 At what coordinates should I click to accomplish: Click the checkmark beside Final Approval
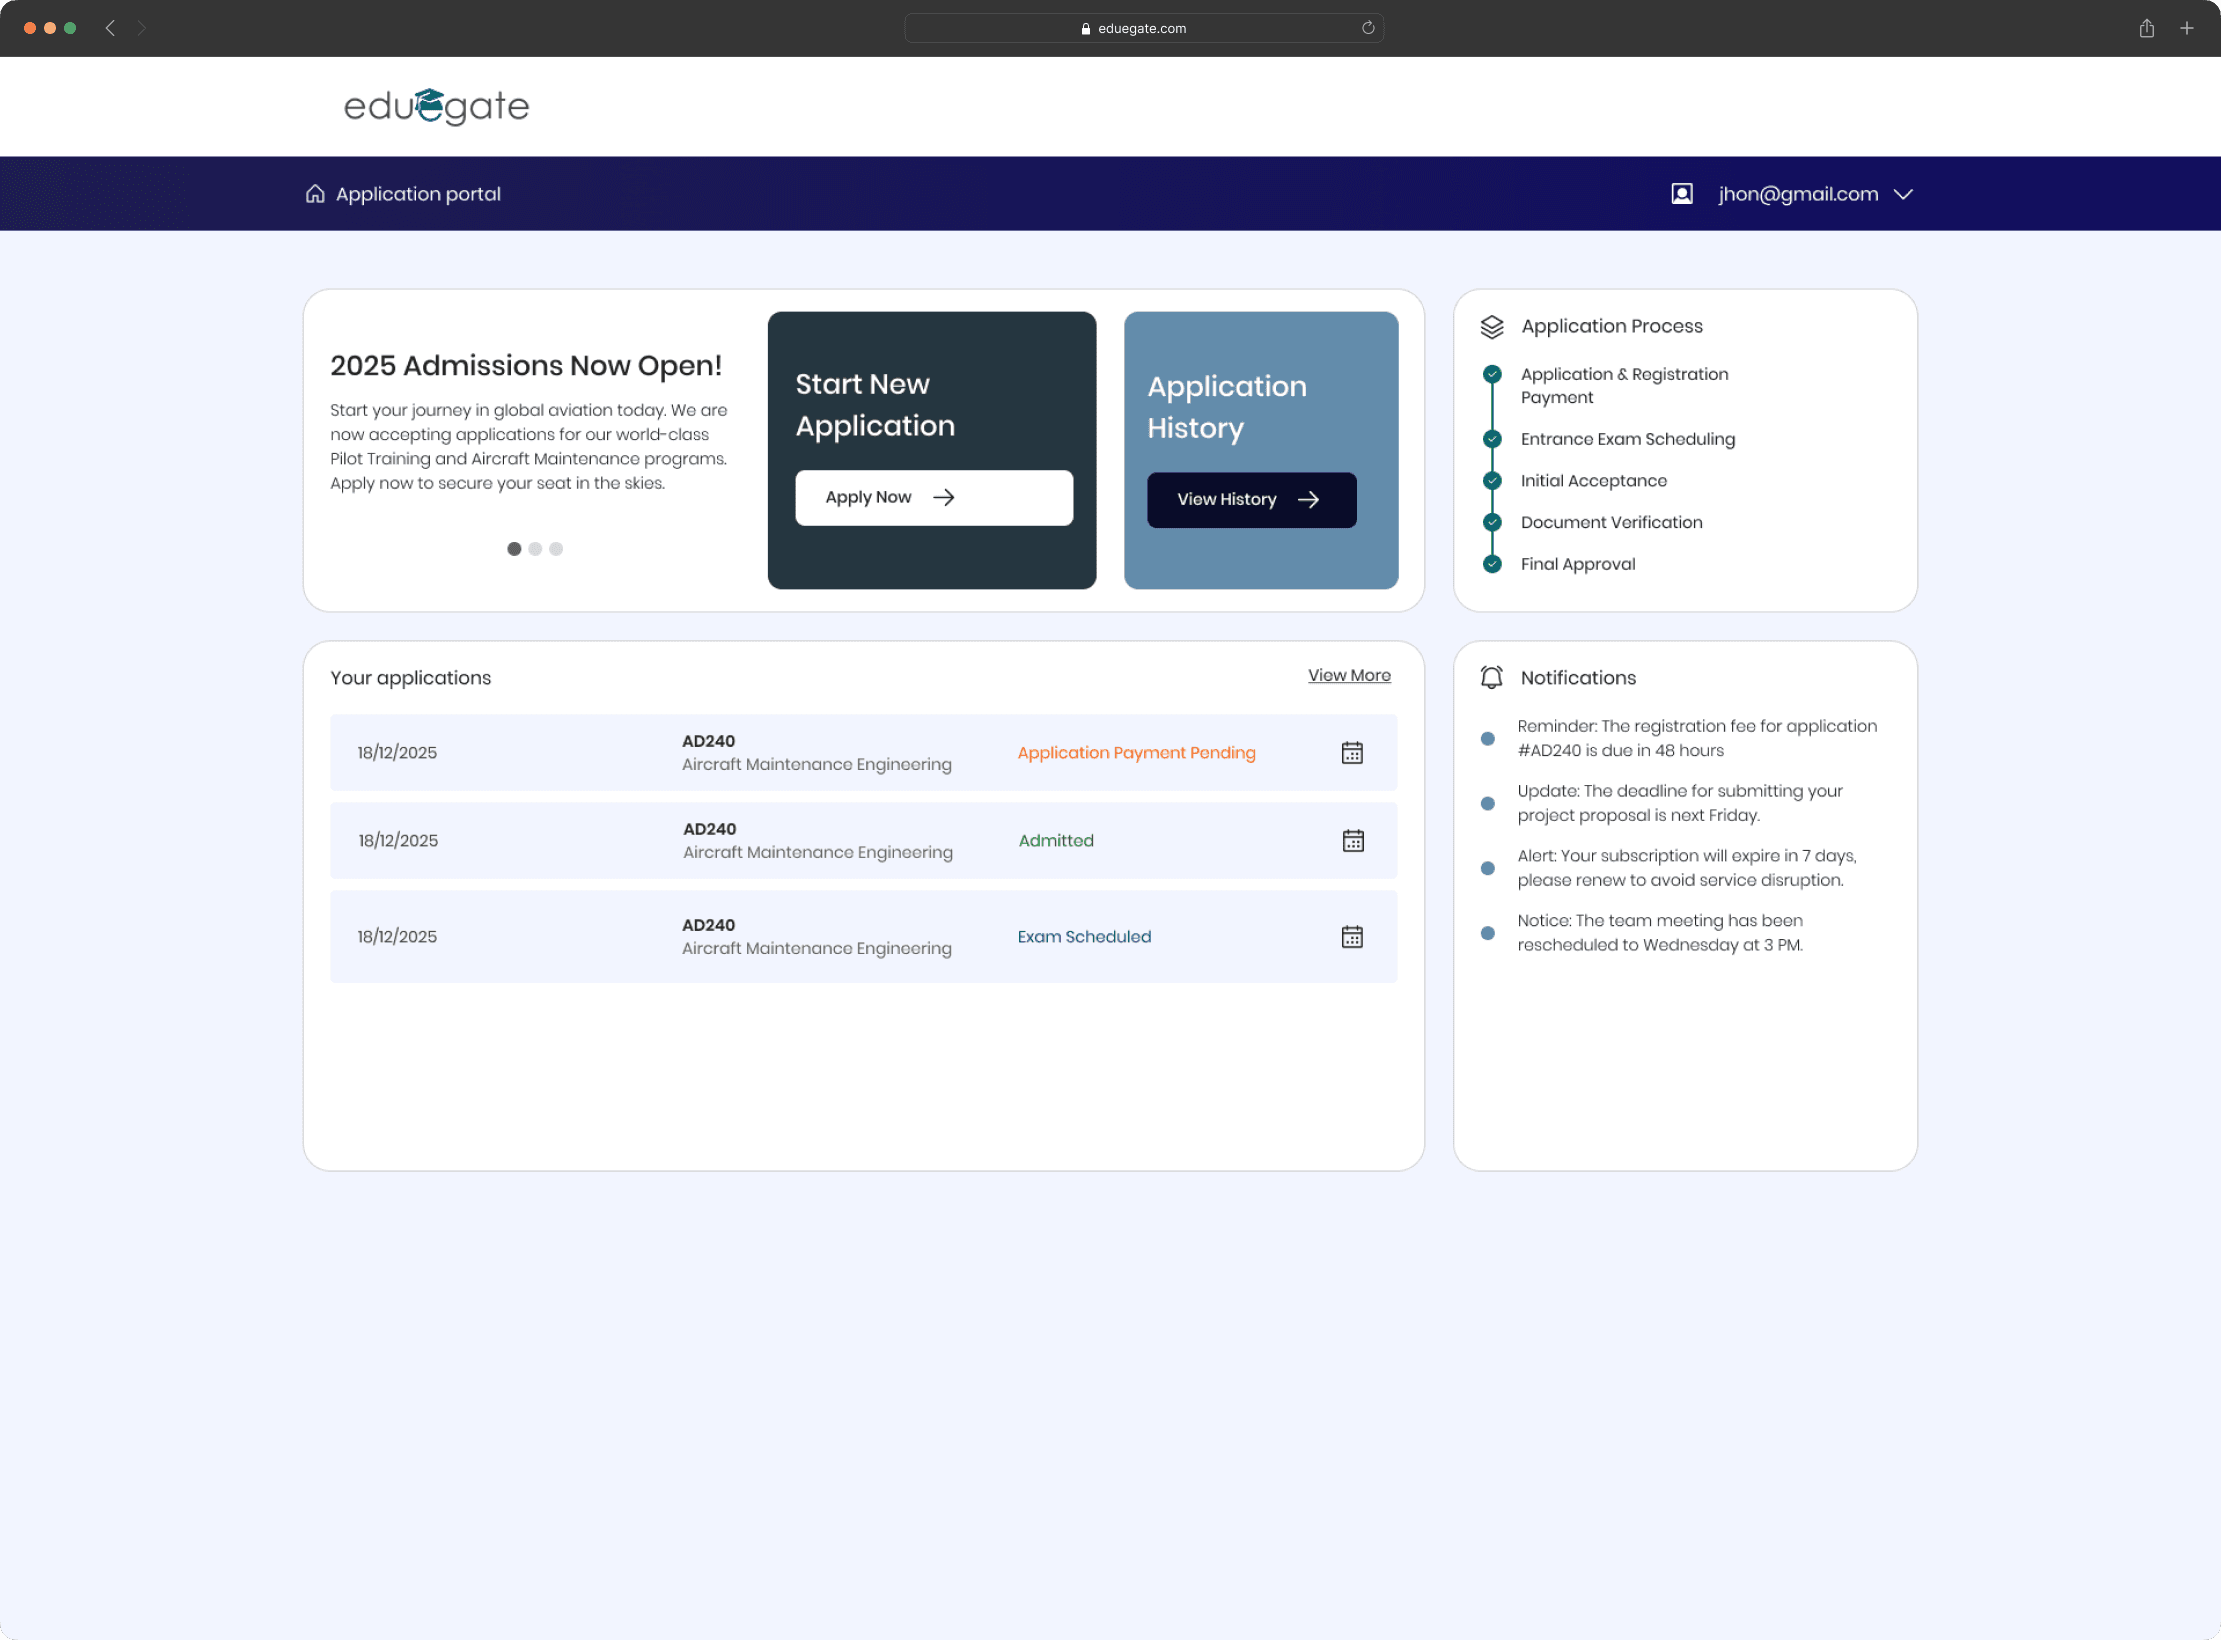1492,563
